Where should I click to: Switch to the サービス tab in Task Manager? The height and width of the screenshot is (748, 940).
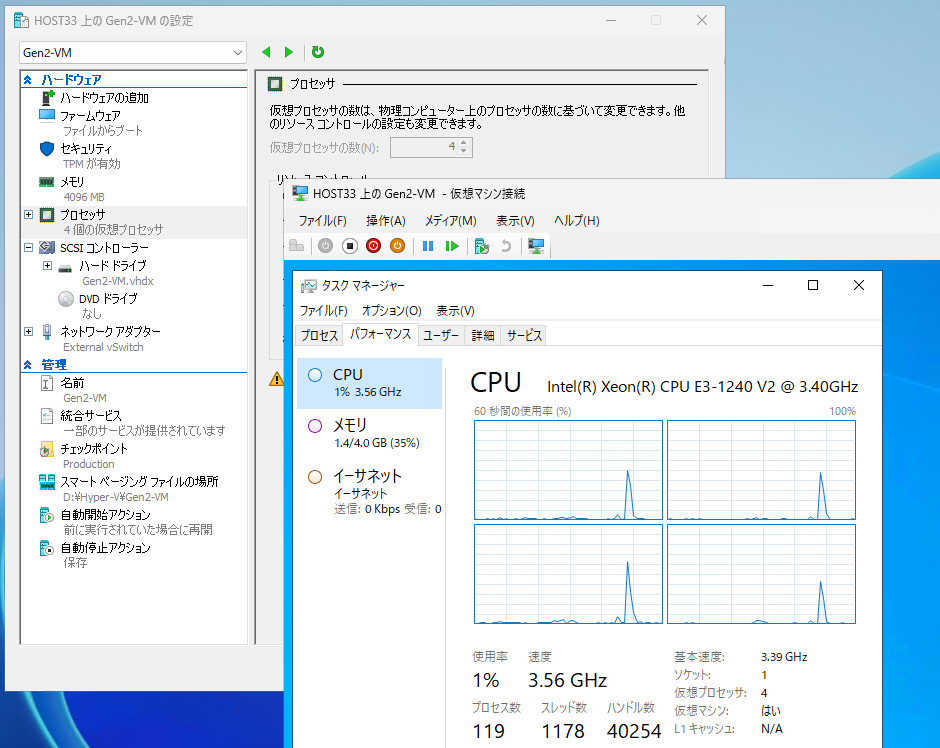(523, 336)
